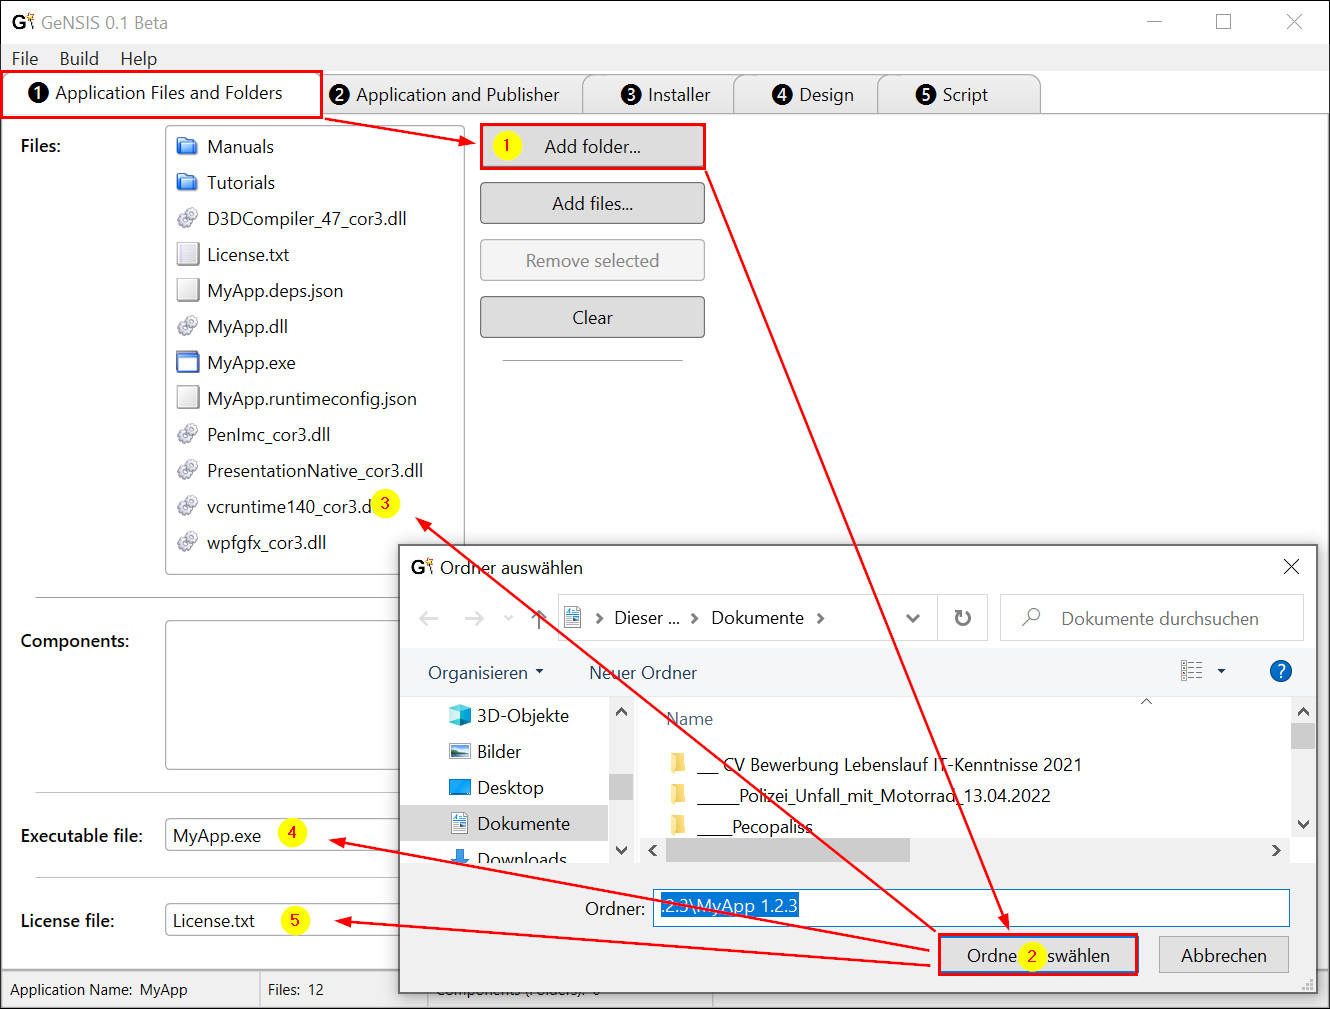Click the Dokumente breadcrumb in address bar
This screenshot has height=1009, width=1330.
coord(757,618)
